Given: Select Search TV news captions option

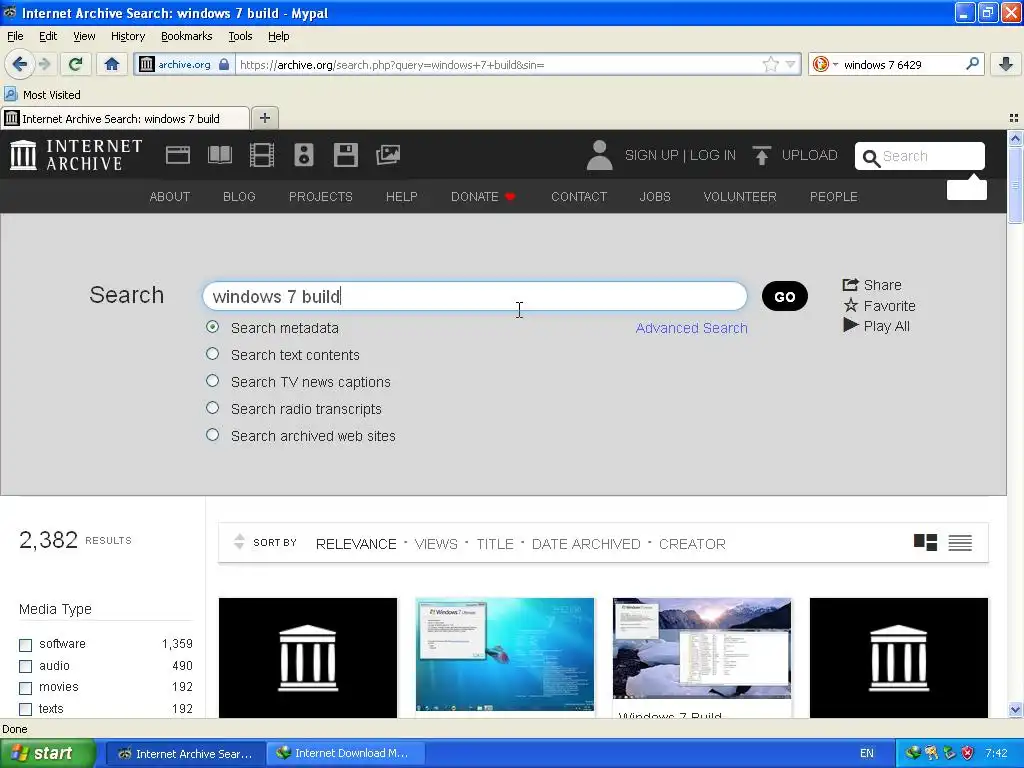Looking at the screenshot, I should point(212,381).
